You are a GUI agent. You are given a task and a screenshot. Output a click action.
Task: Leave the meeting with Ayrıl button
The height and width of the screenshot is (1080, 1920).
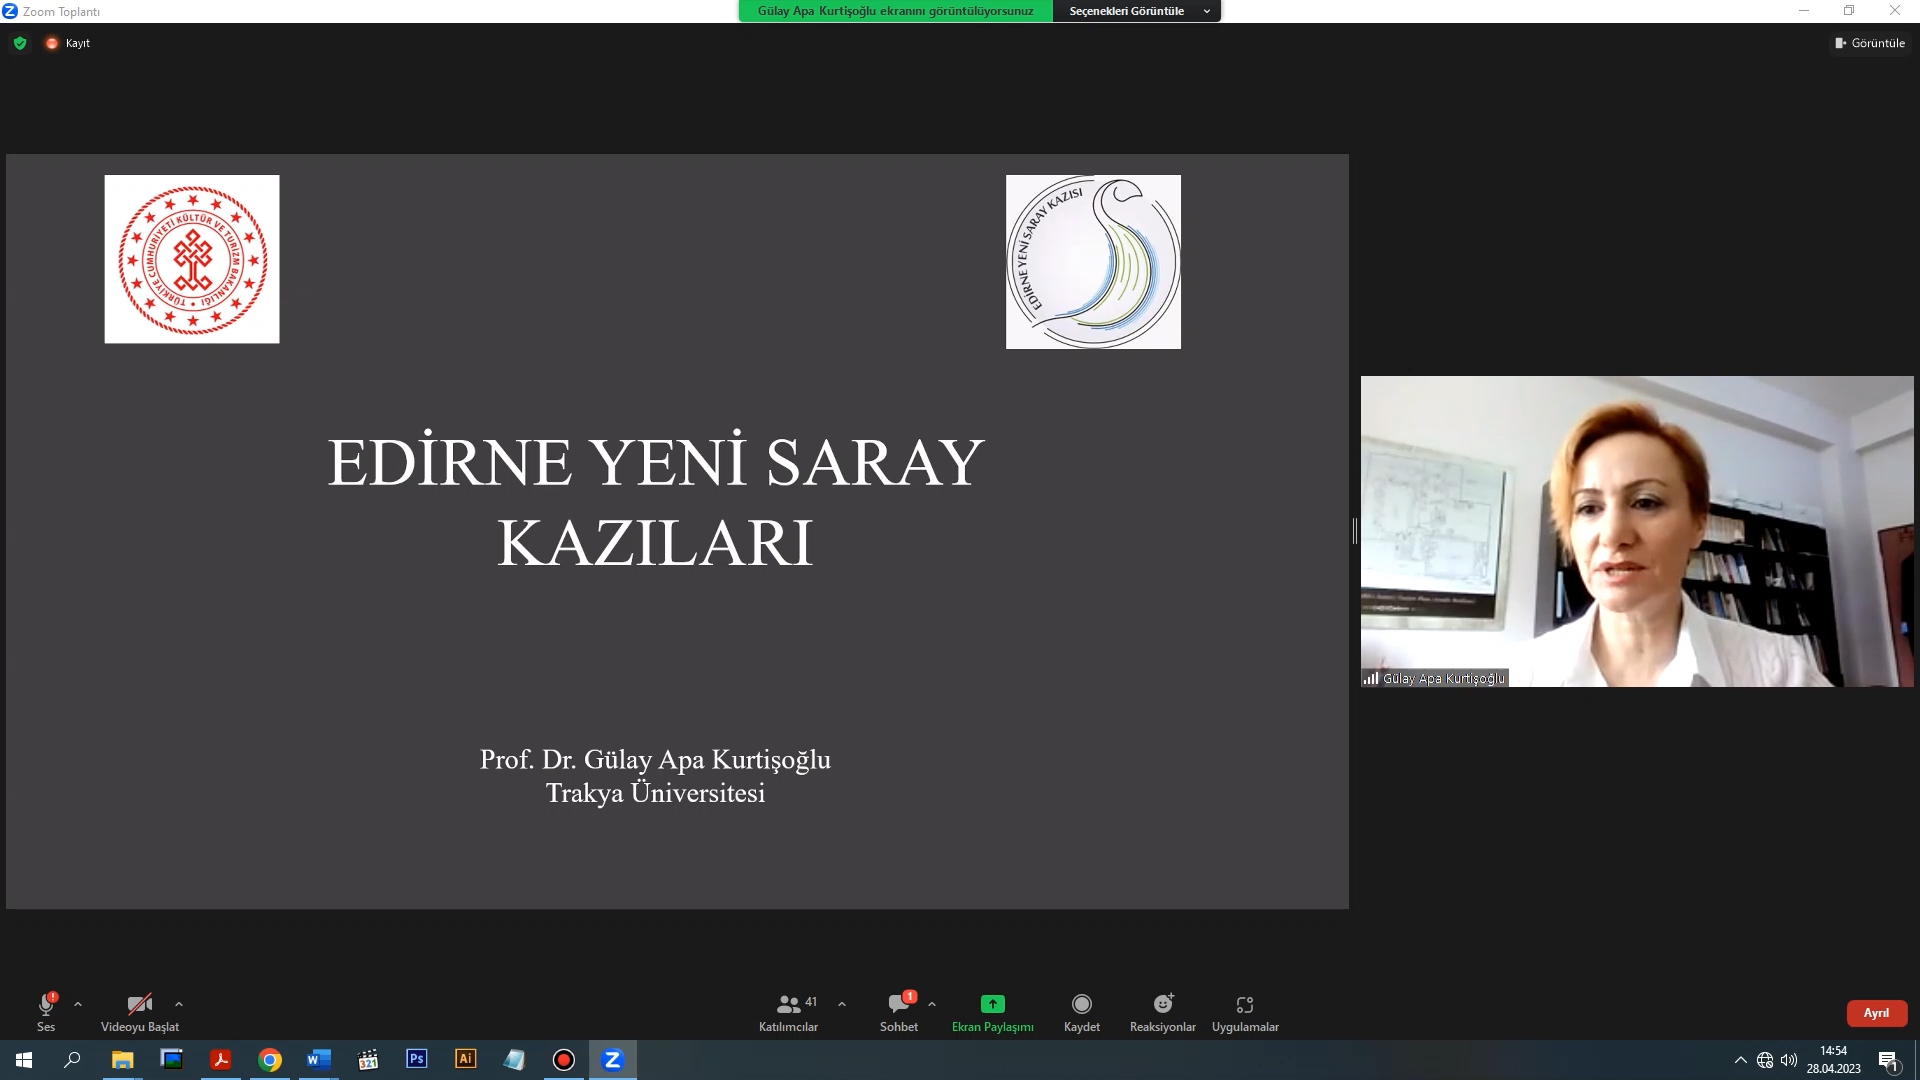[x=1876, y=1013]
